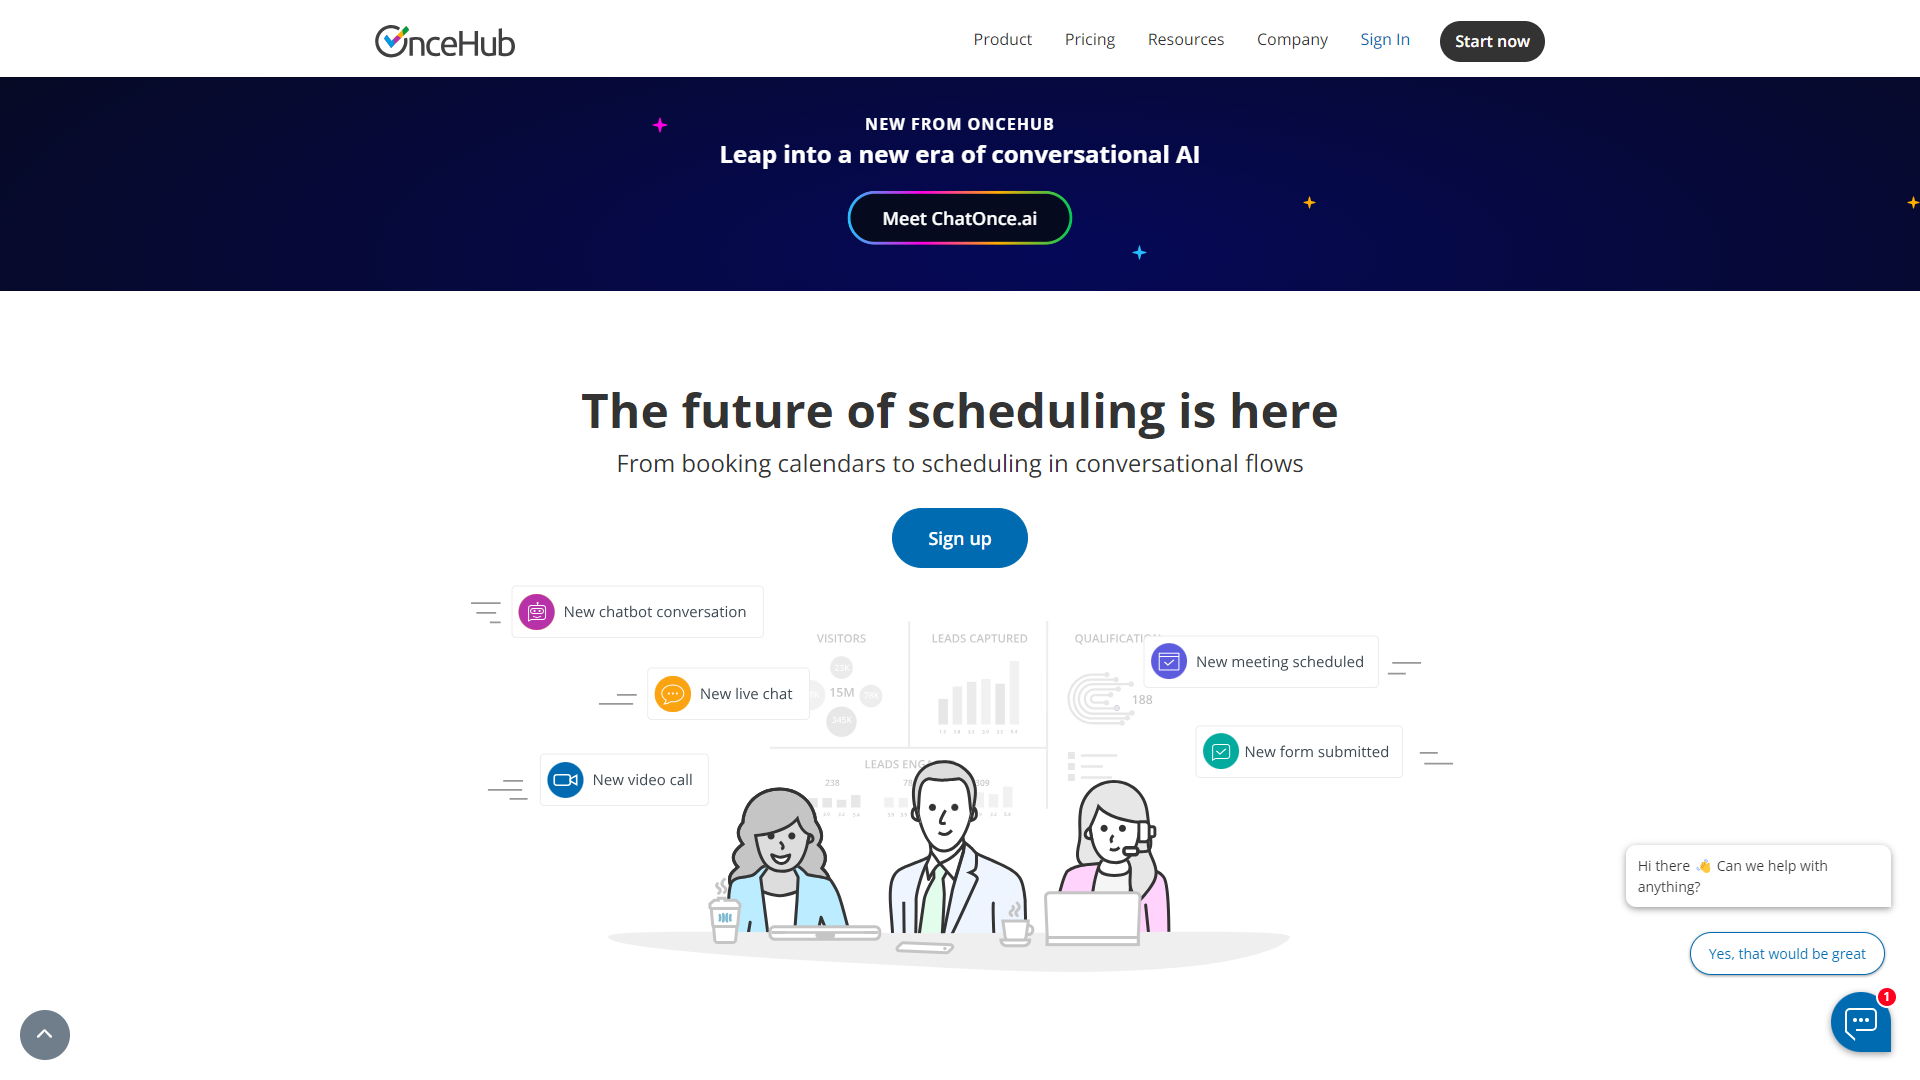The height and width of the screenshot is (1080, 1920).
Task: Toggle the banner announcement visibility
Action: click(x=1912, y=203)
